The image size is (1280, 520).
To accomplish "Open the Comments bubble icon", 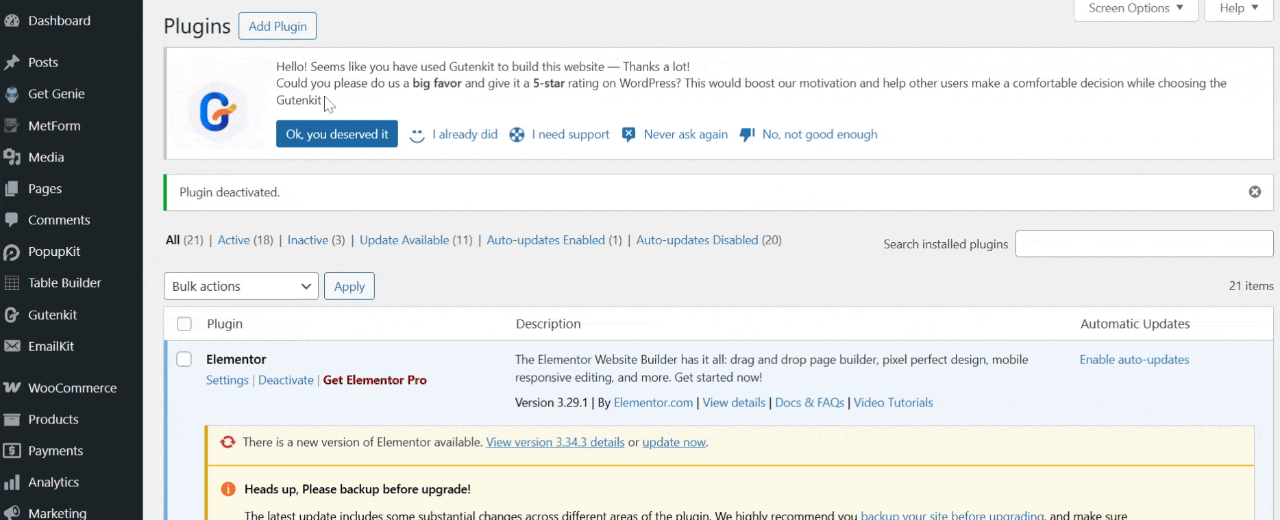I will pos(12,220).
